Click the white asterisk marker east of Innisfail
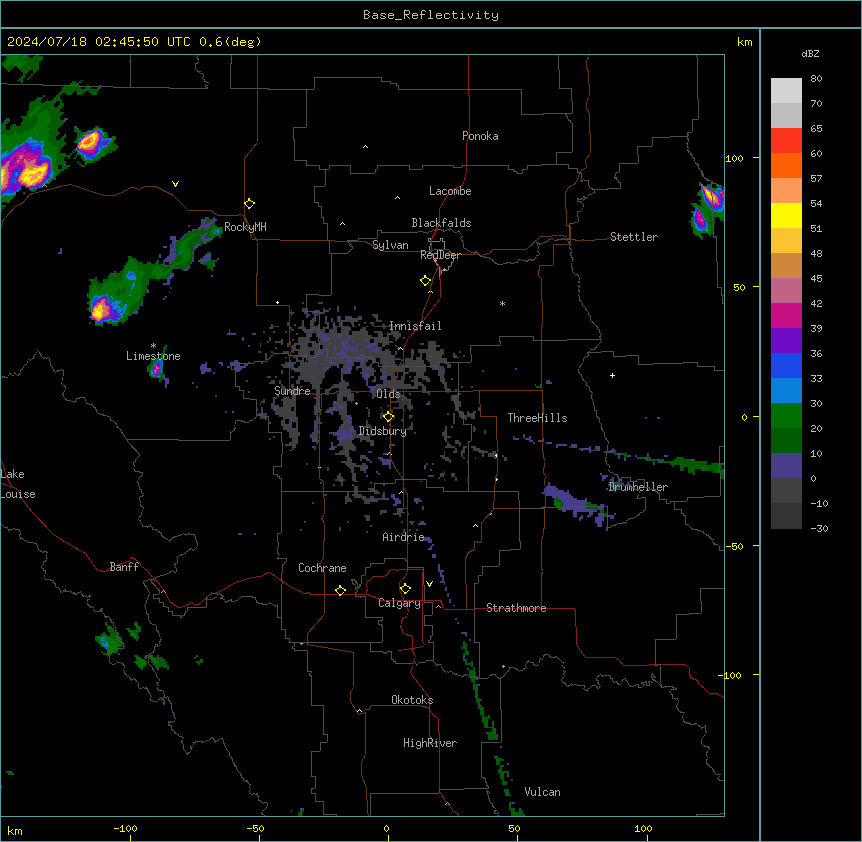 [x=502, y=303]
